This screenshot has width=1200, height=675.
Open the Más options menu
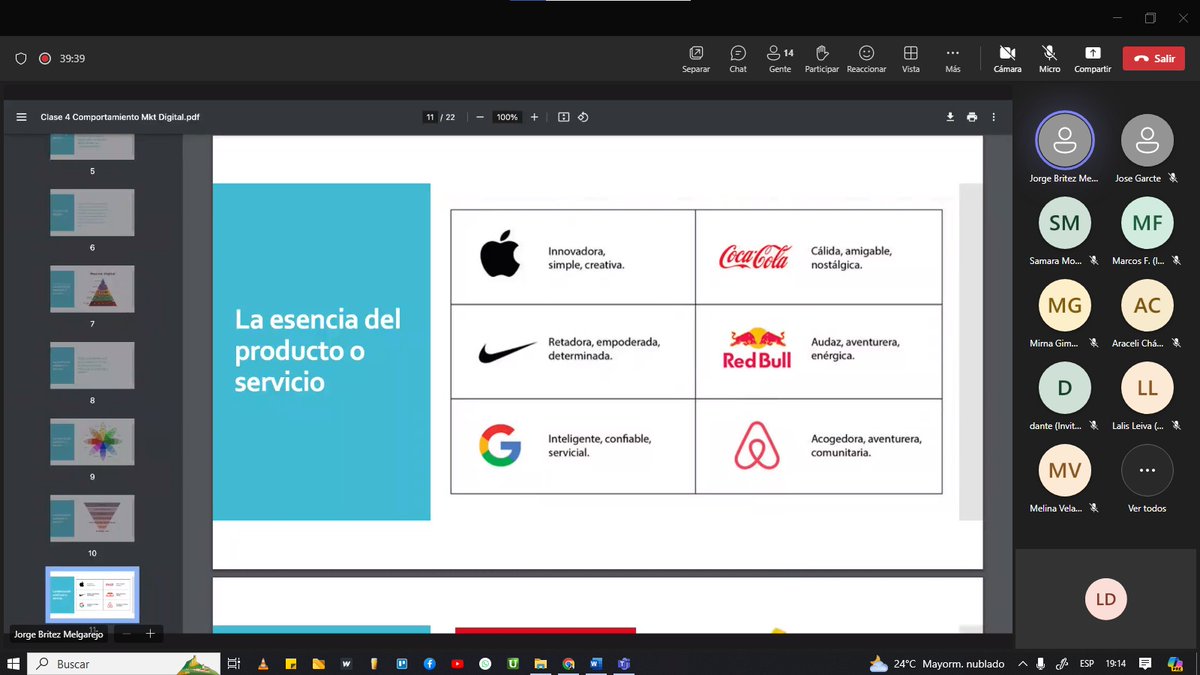click(952, 59)
